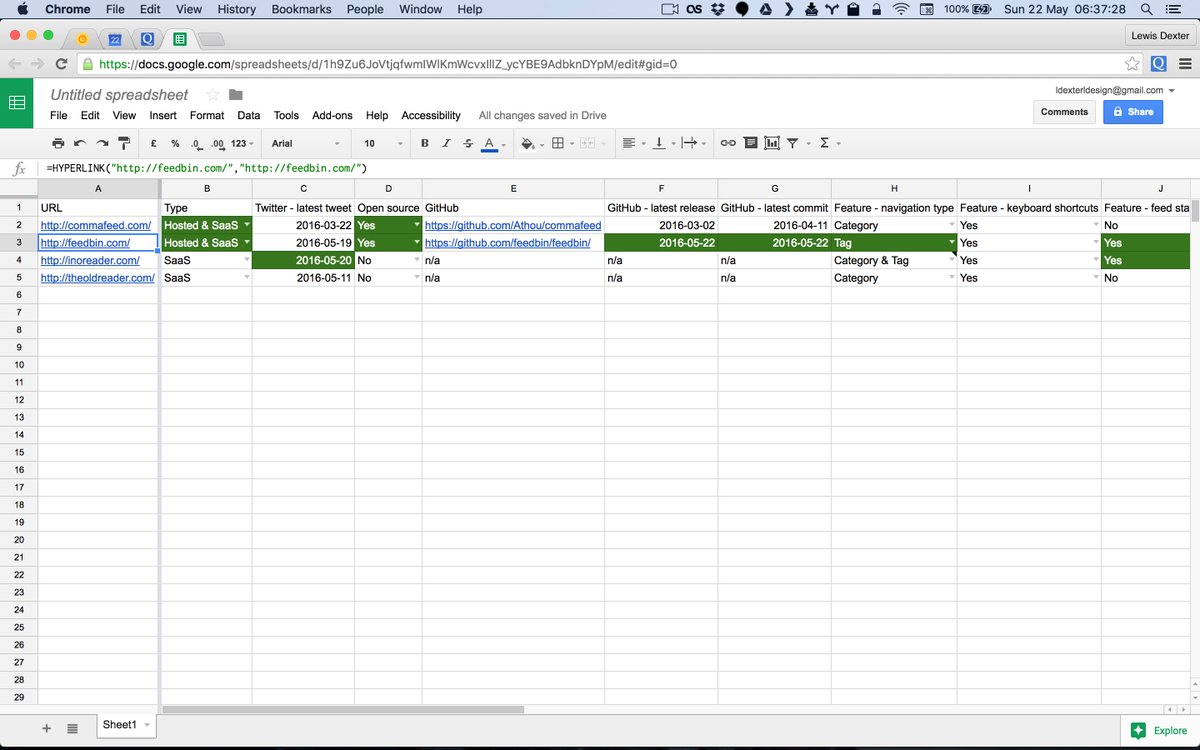Open the commafeed.com link in cell A2
The height and width of the screenshot is (750, 1200).
[96, 225]
